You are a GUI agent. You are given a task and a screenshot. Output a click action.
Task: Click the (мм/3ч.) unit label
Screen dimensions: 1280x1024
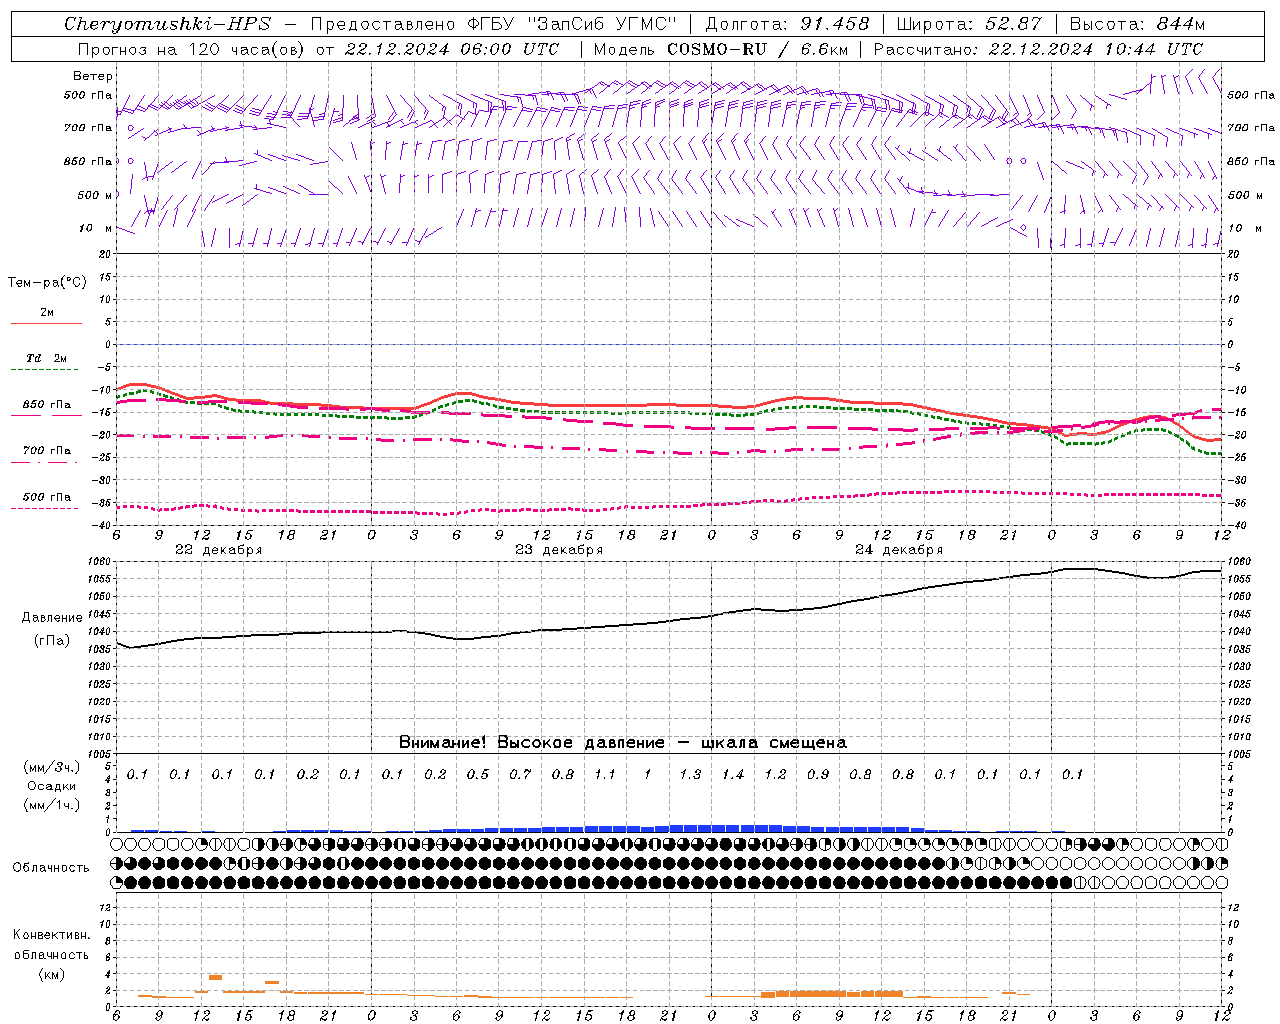coord(51,768)
